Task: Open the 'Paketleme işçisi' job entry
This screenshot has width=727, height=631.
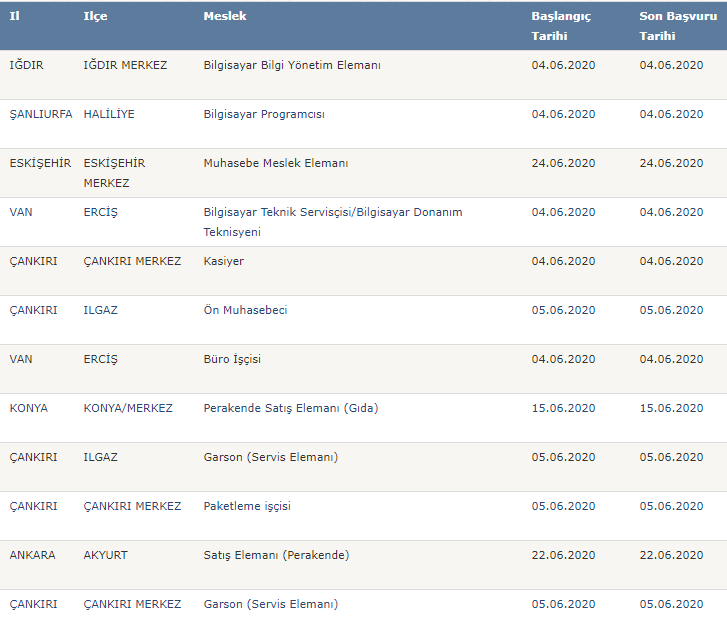Action: pos(247,506)
